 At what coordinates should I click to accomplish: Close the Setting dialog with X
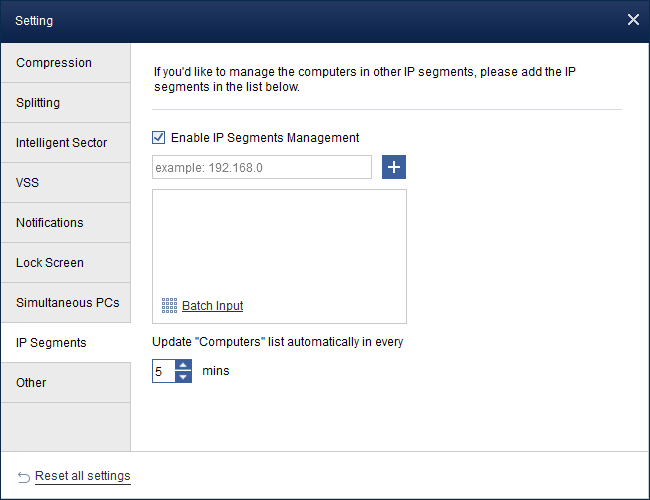coord(632,20)
